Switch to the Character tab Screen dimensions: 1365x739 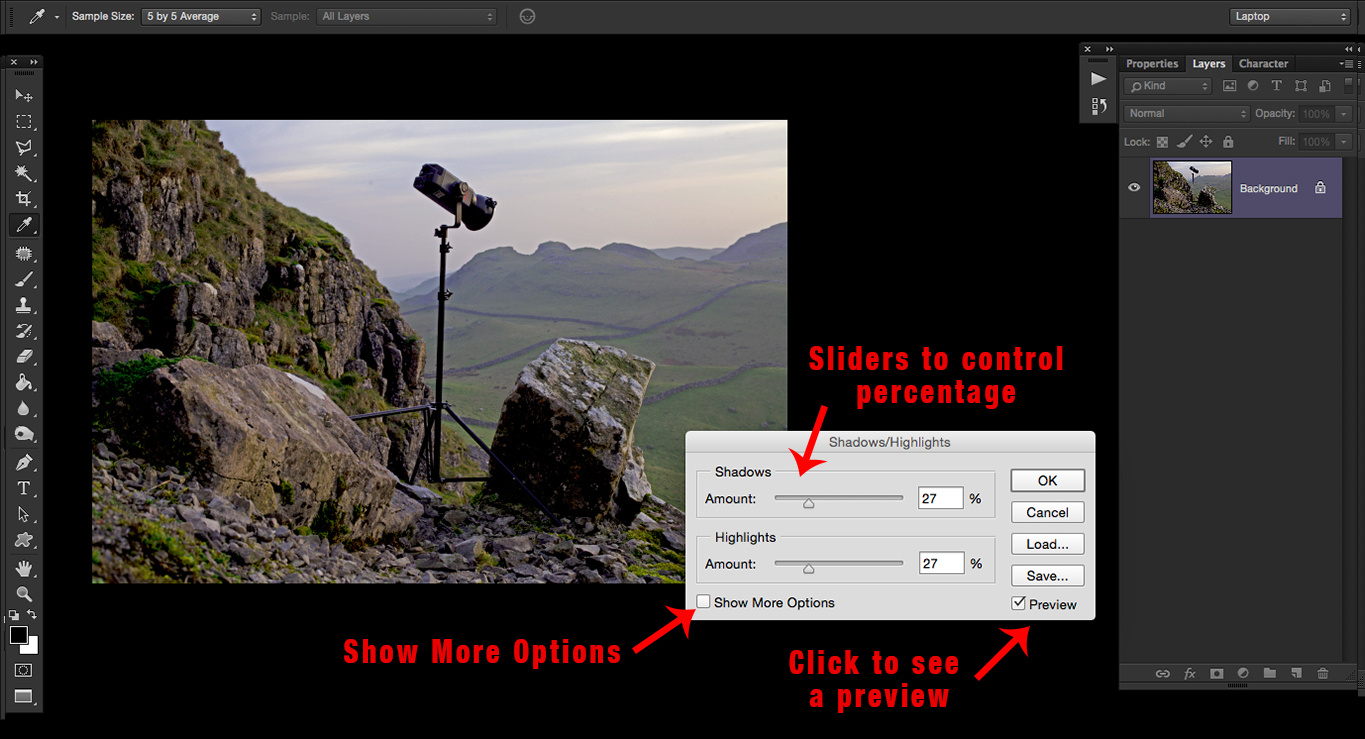coord(1263,64)
